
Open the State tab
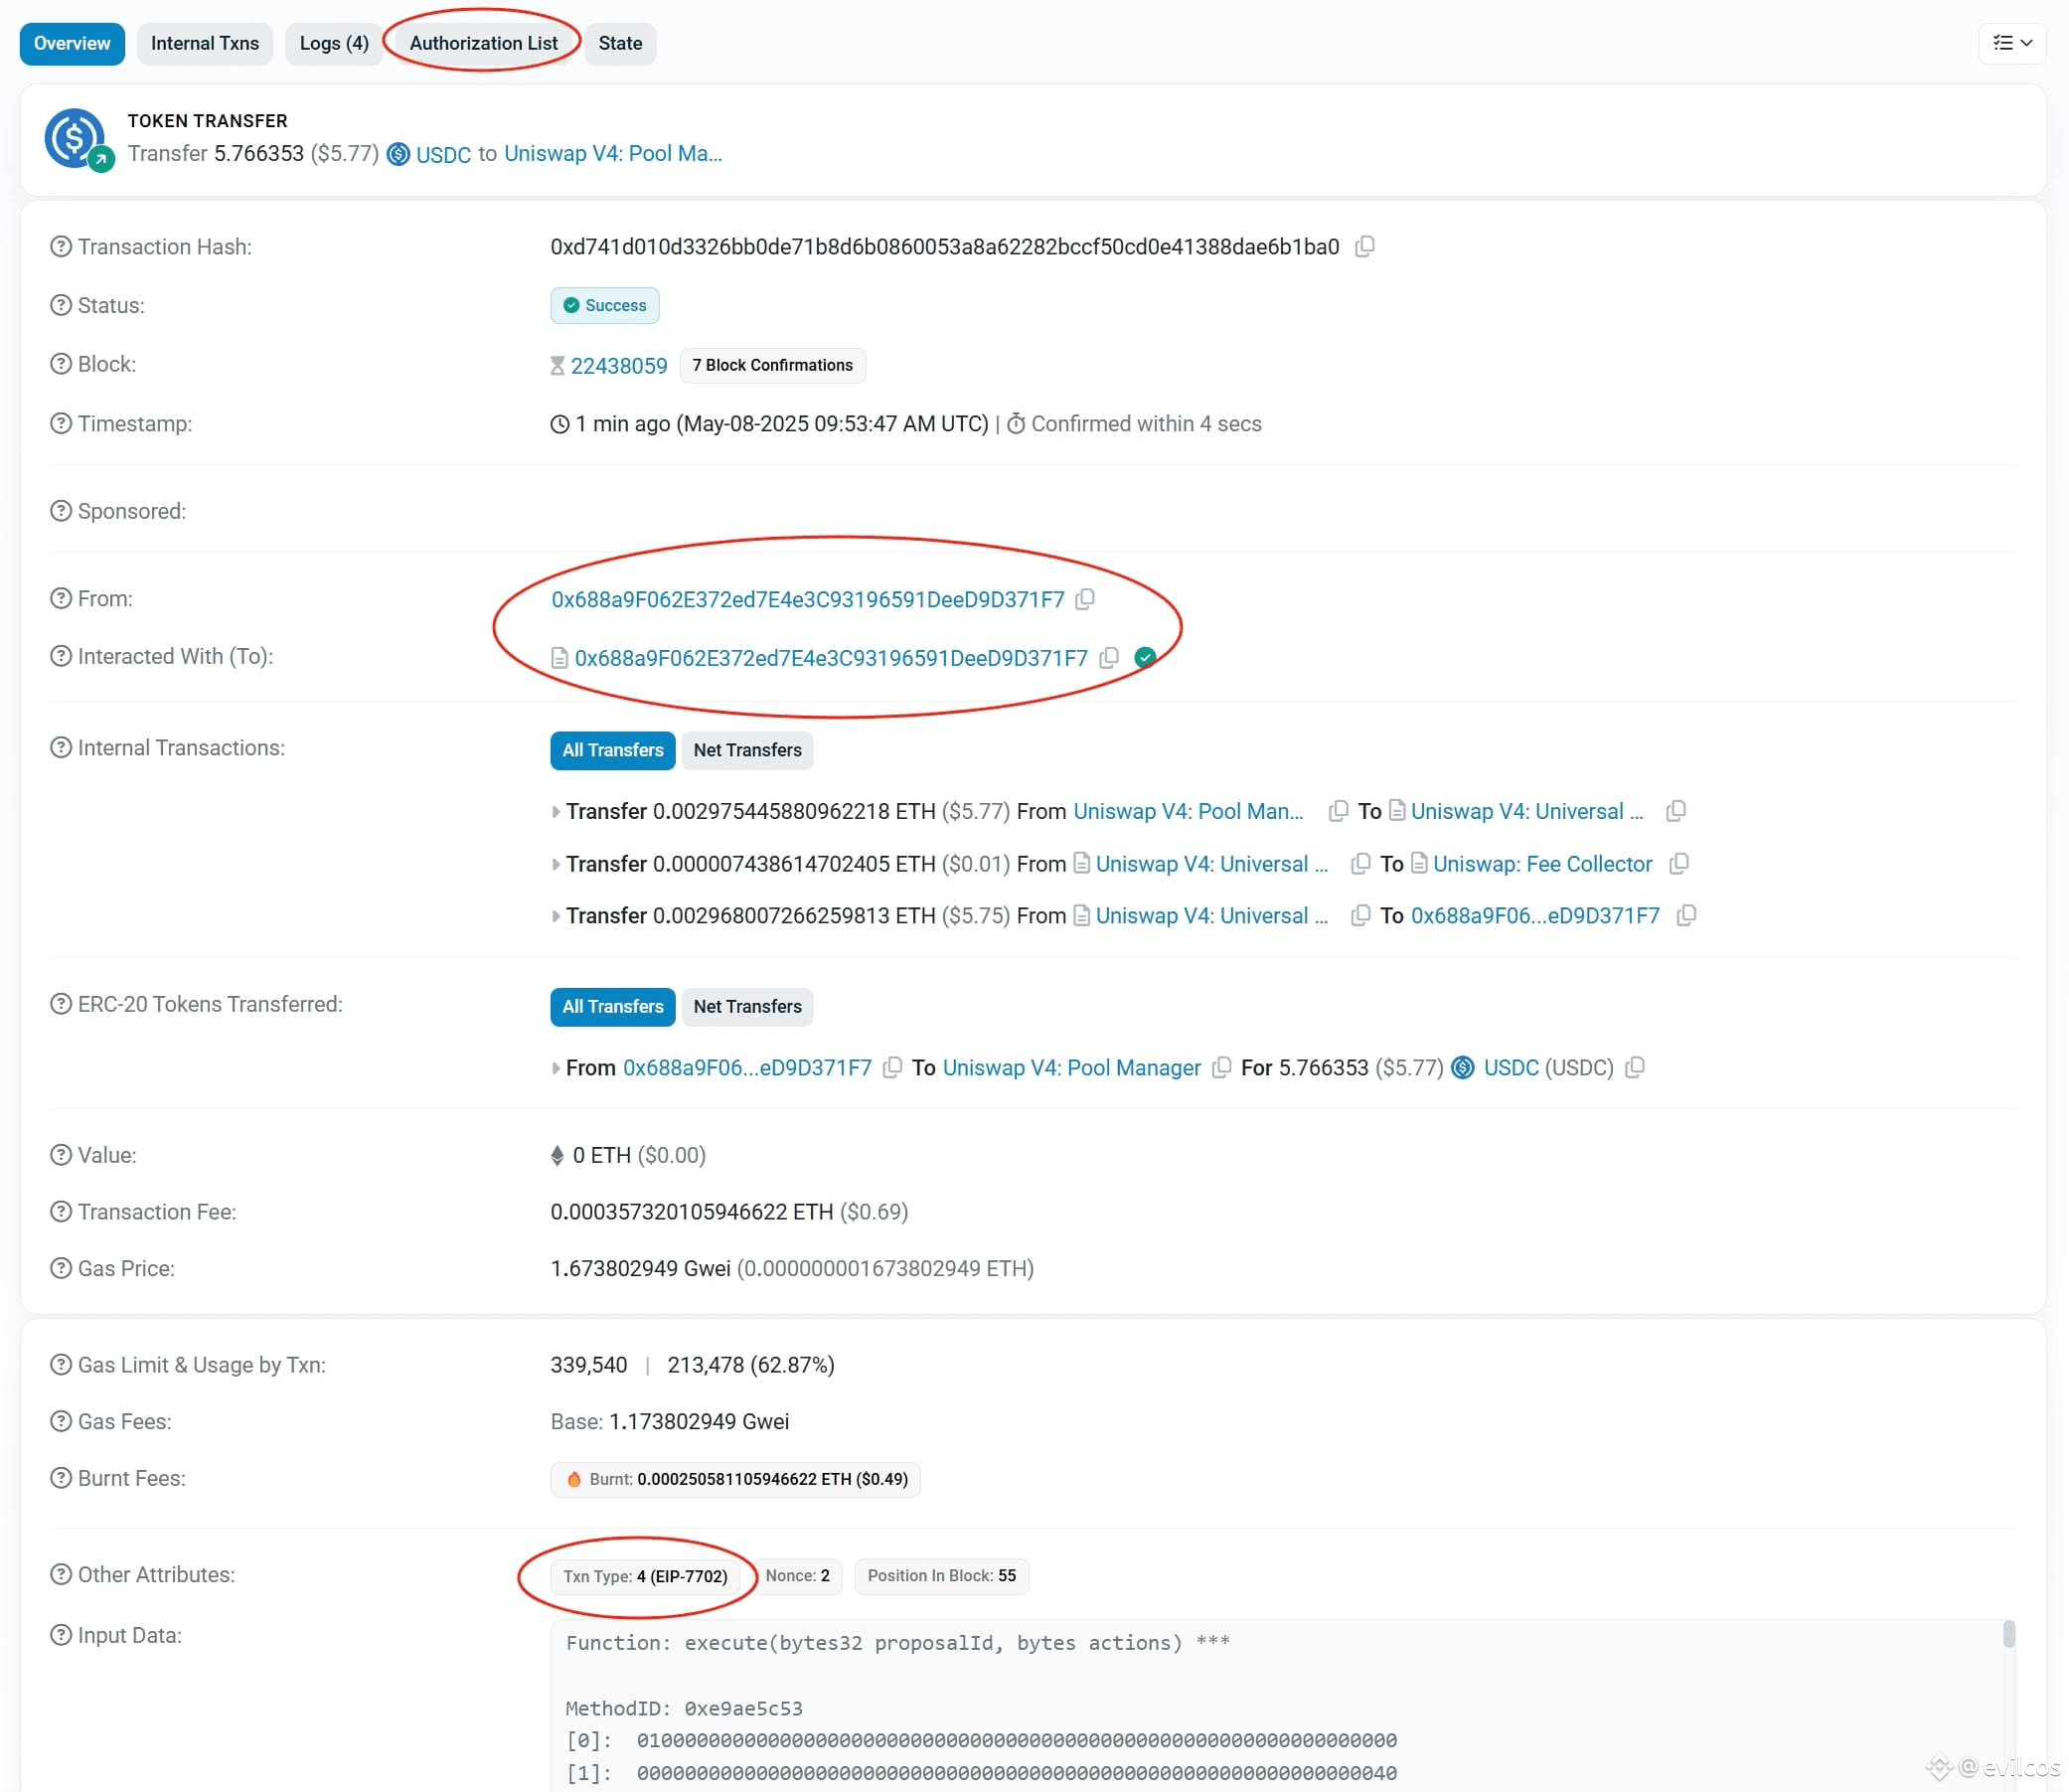pos(620,44)
